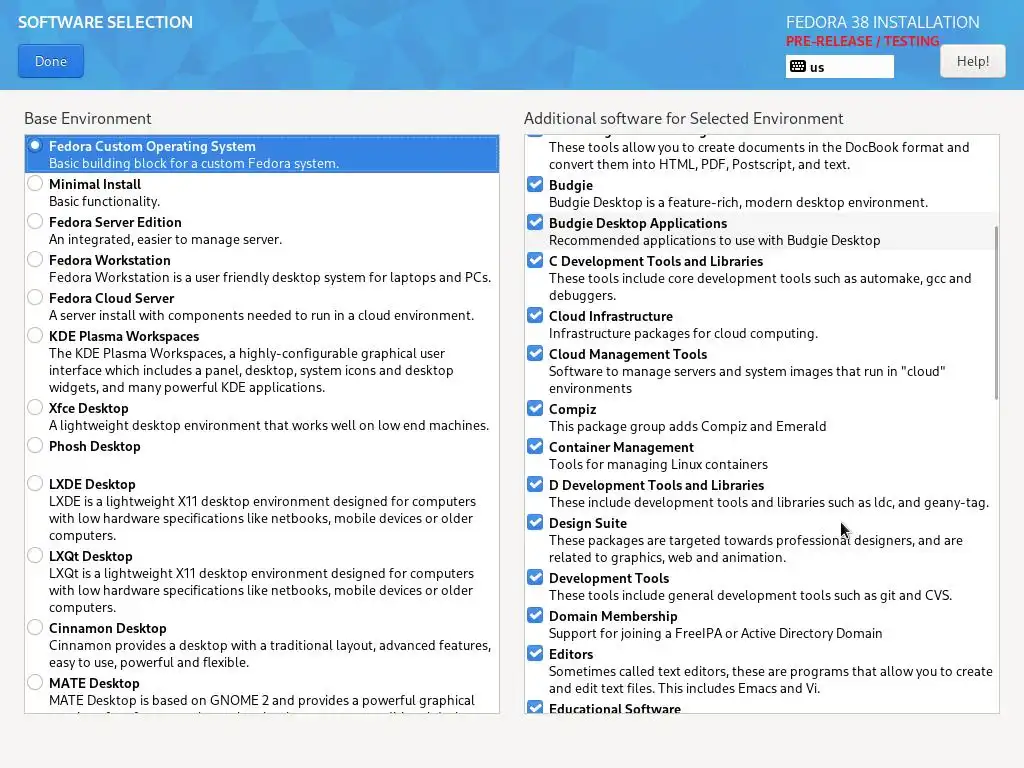This screenshot has width=1024, height=768.
Task: Click 'Tools for managing Linux containers' text
Action: click(x=658, y=464)
